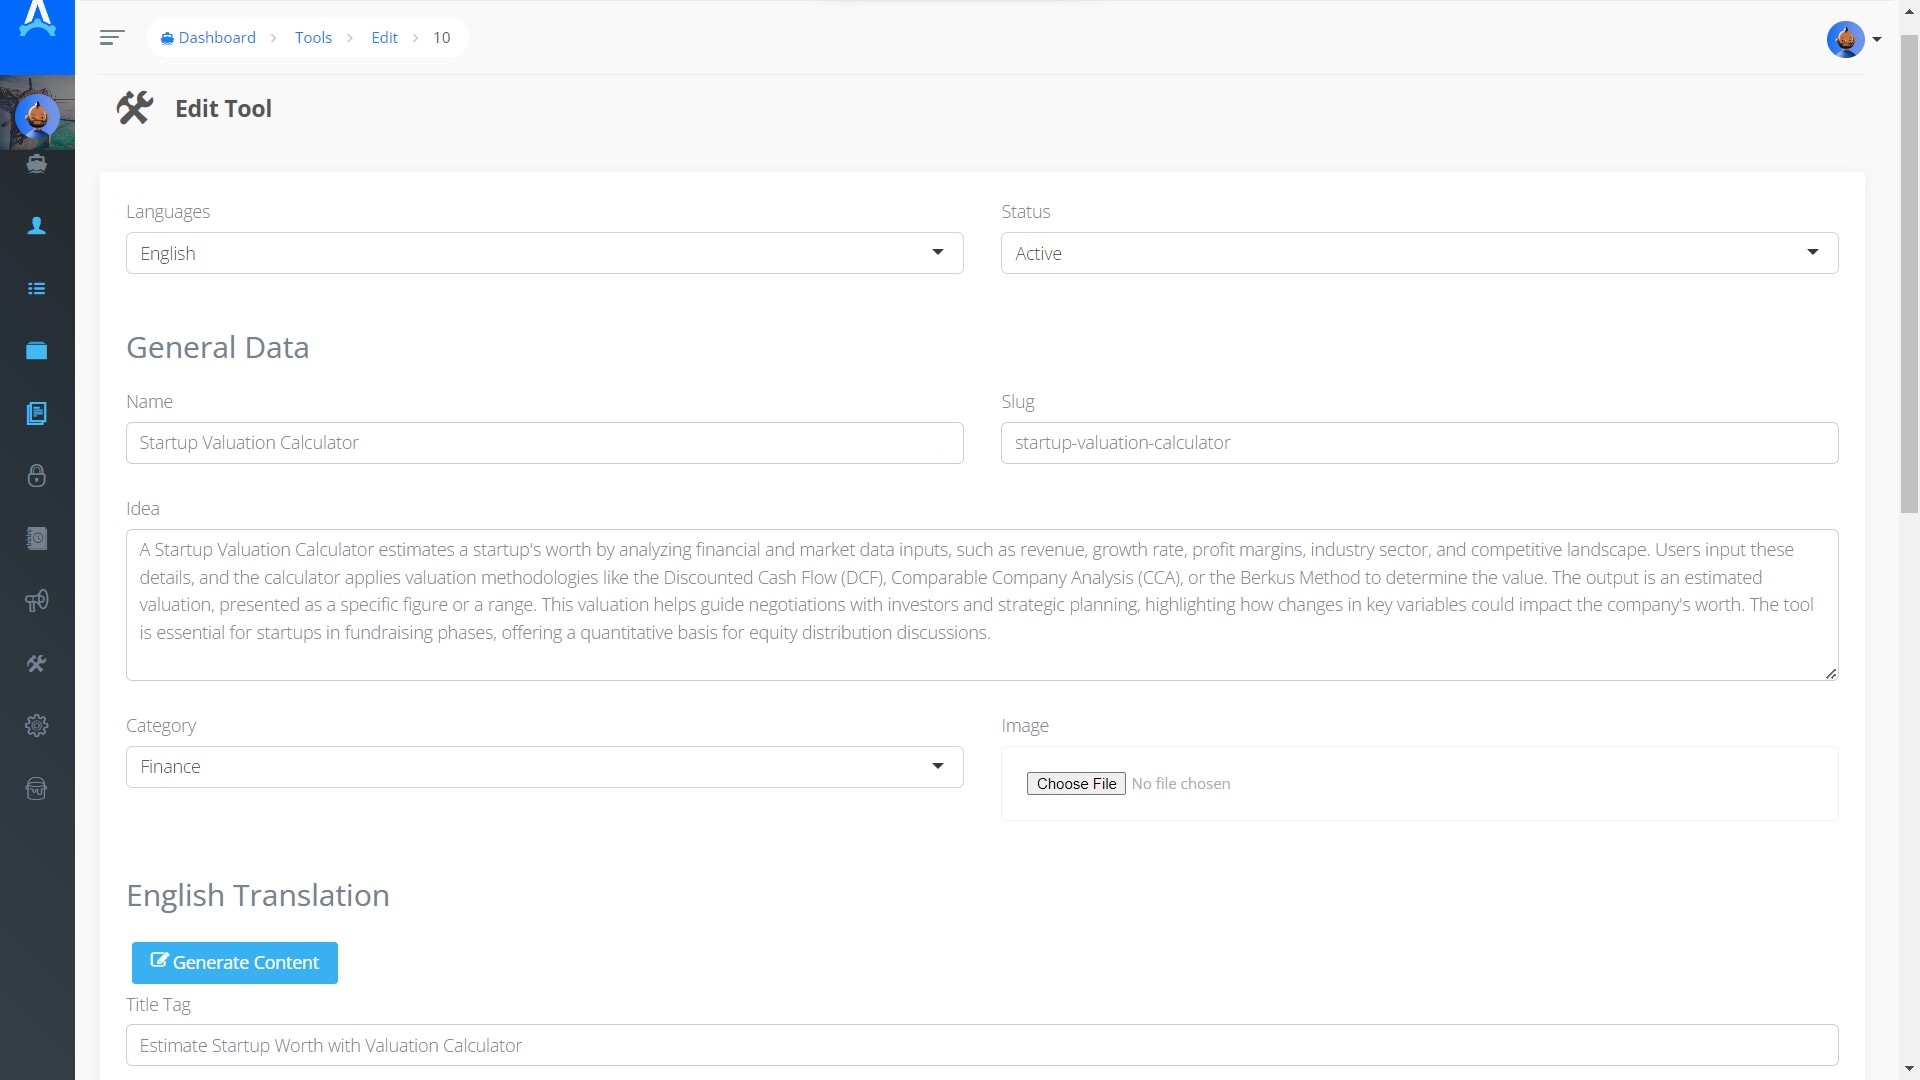Open the tools wrench sidebar icon
Image resolution: width=1920 pixels, height=1080 pixels.
[37, 664]
